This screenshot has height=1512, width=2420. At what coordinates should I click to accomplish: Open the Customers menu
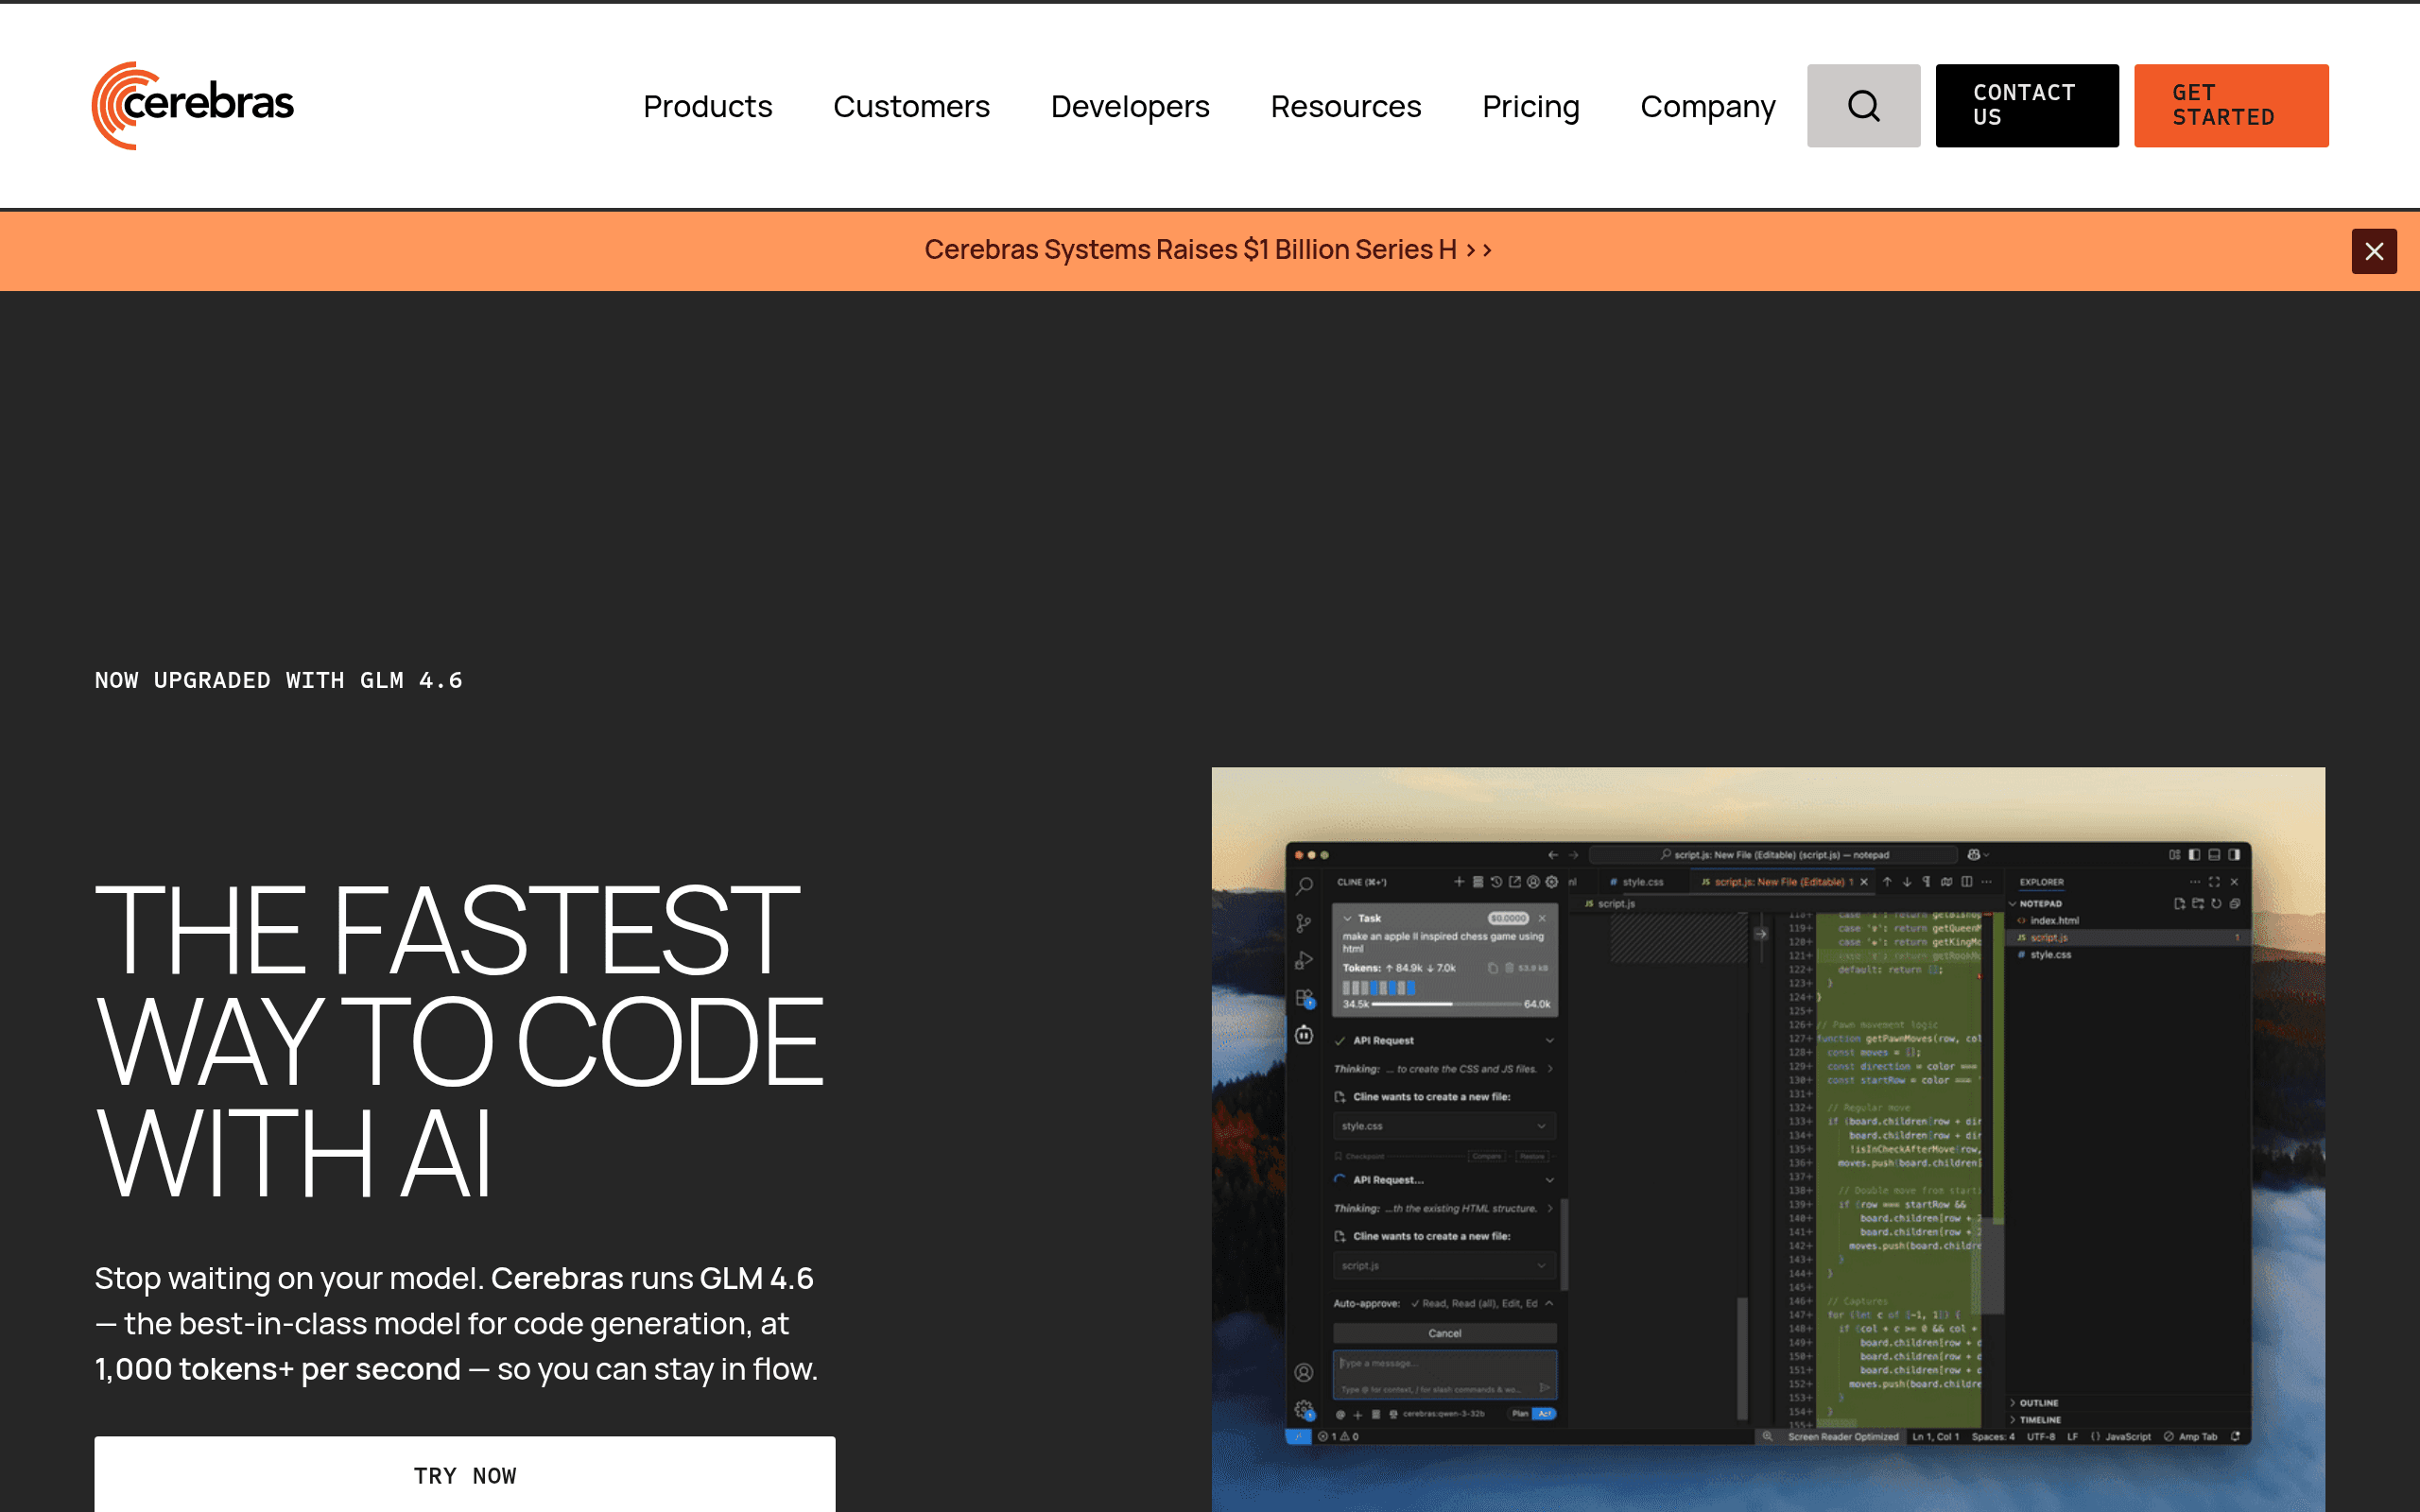tap(911, 106)
